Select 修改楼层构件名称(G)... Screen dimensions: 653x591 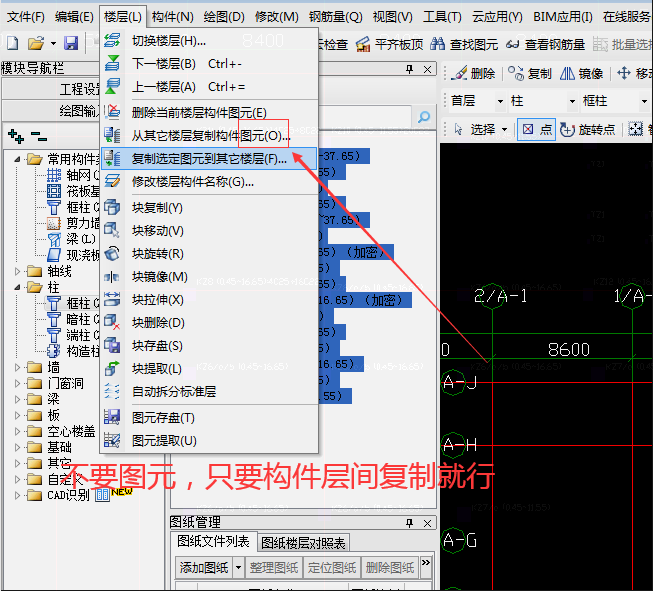click(x=209, y=182)
